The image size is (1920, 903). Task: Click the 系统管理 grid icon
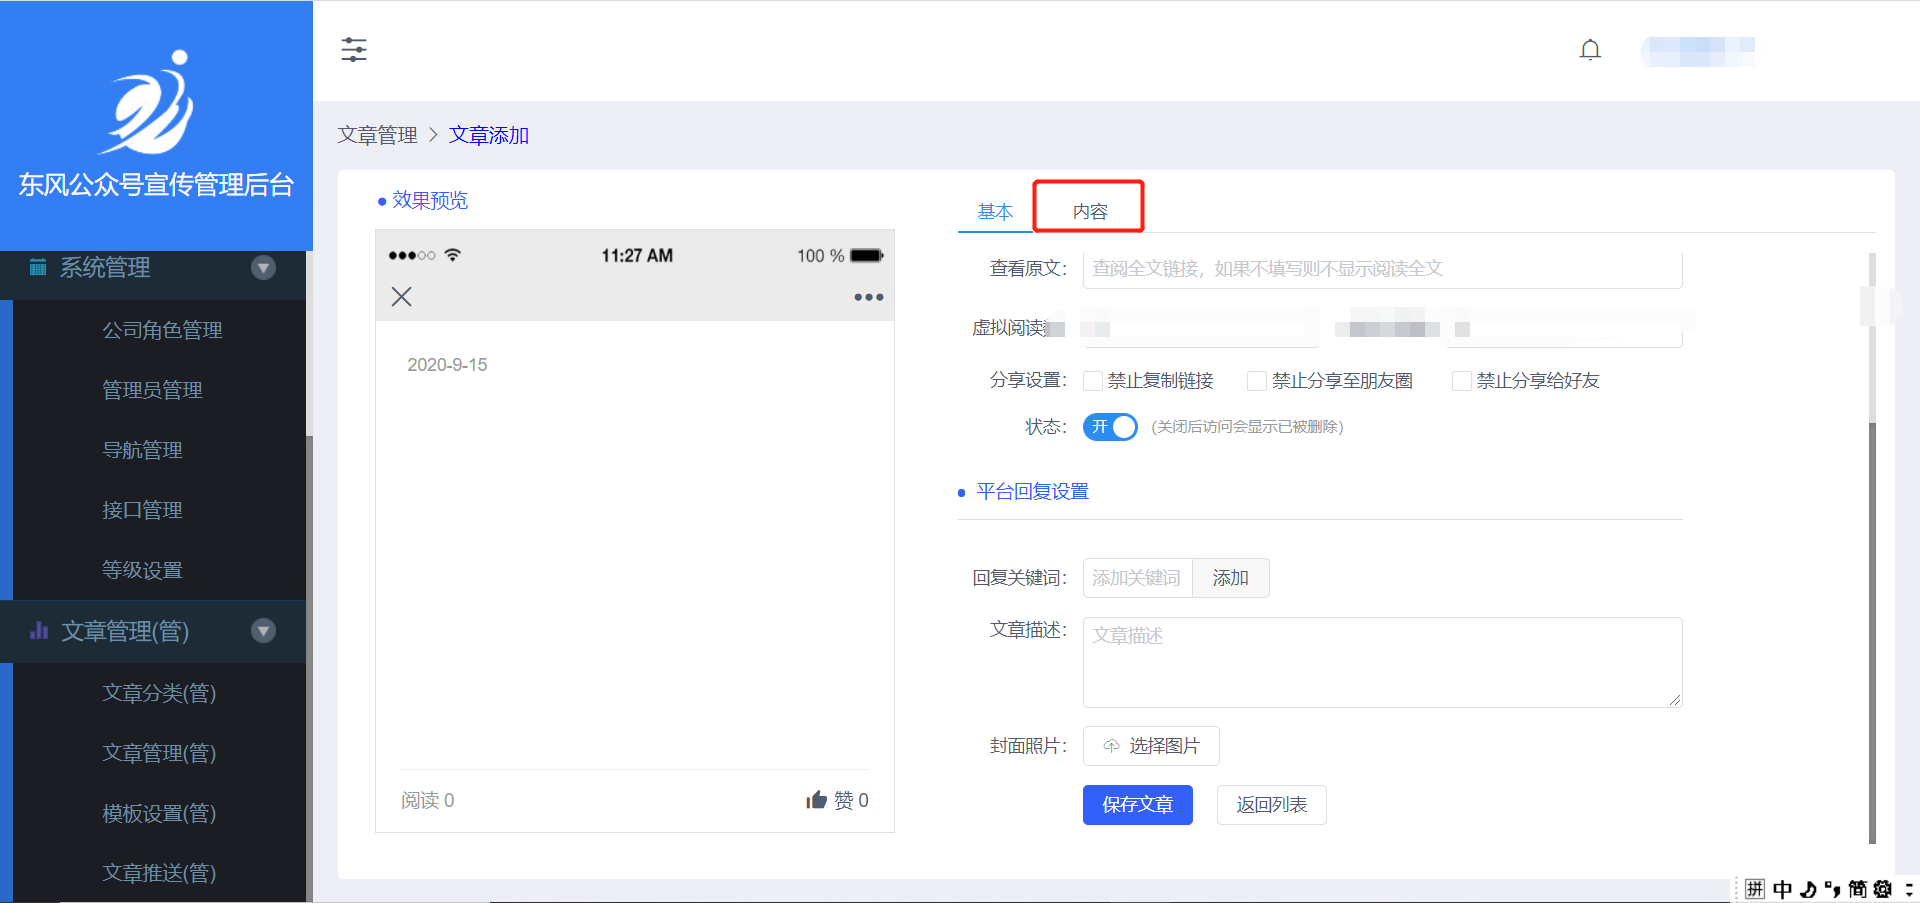pos(38,267)
